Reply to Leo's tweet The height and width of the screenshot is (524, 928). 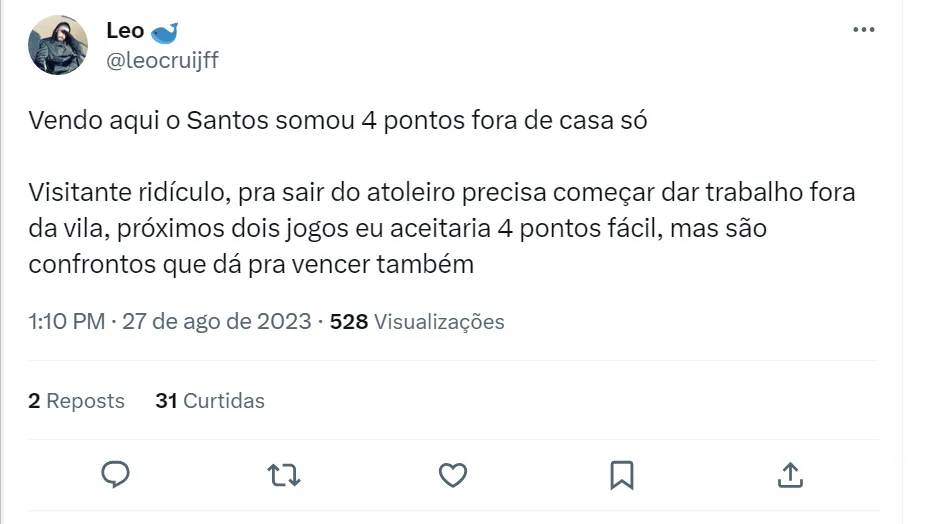[x=116, y=474]
